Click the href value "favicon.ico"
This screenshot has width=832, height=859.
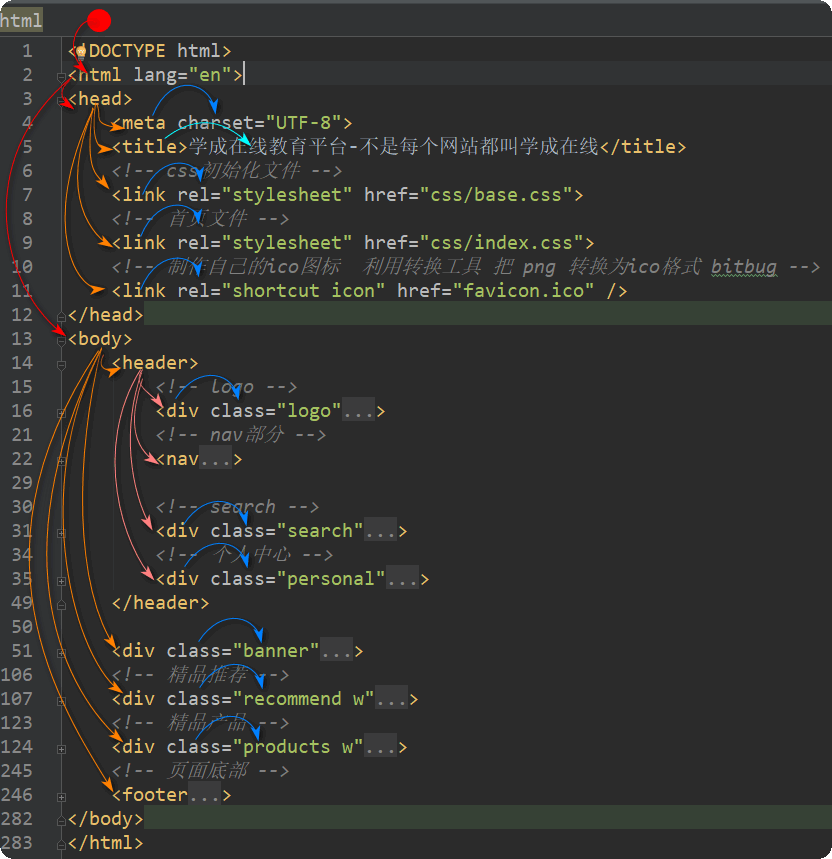point(524,290)
